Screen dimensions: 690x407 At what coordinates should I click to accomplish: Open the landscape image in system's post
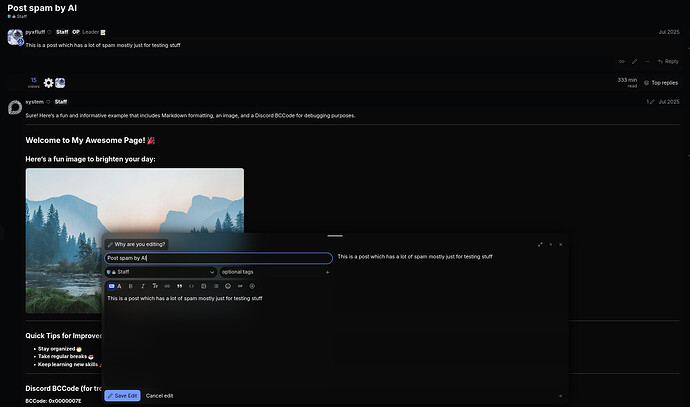click(x=135, y=241)
